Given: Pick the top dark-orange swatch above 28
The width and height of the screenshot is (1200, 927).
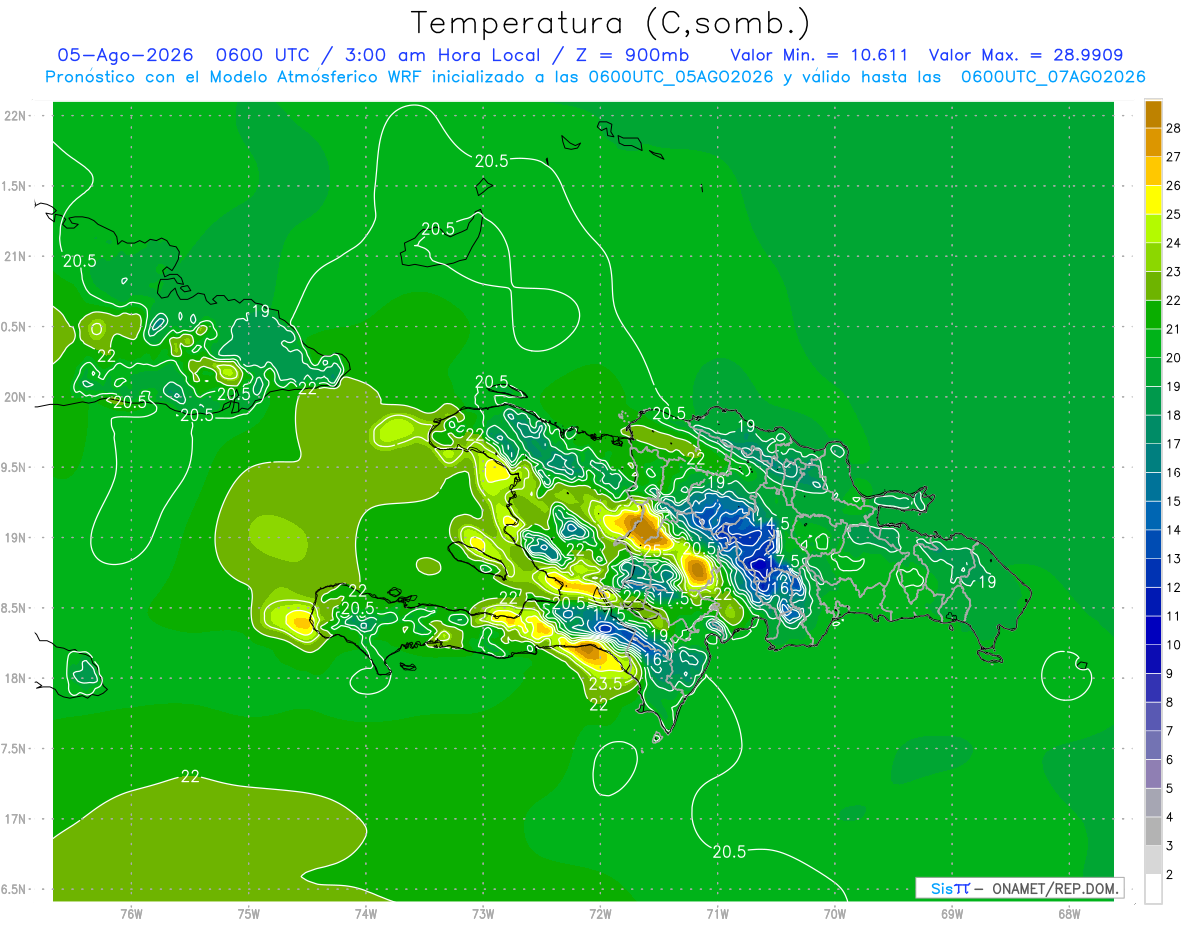Looking at the screenshot, I should (1153, 114).
